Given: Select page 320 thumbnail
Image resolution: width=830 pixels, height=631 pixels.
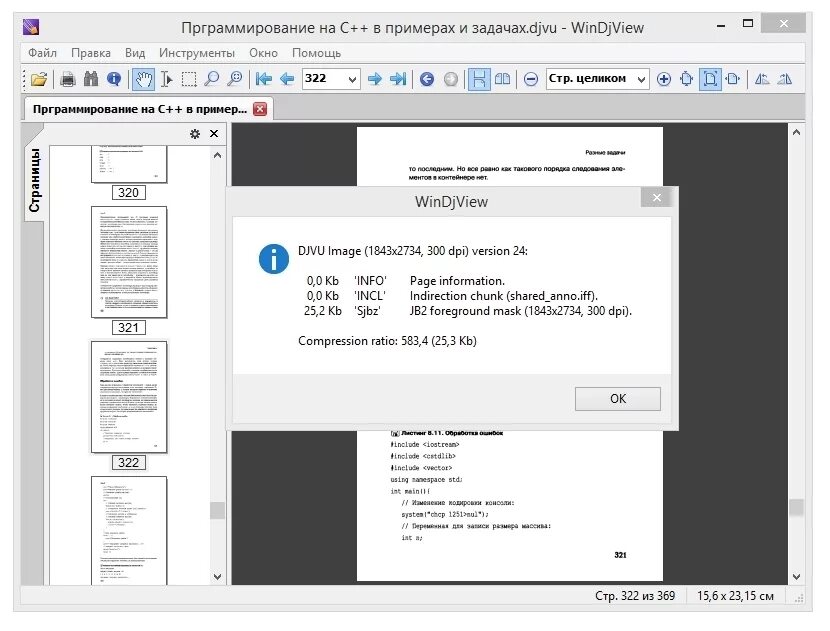Looking at the screenshot, I should 129,165.
